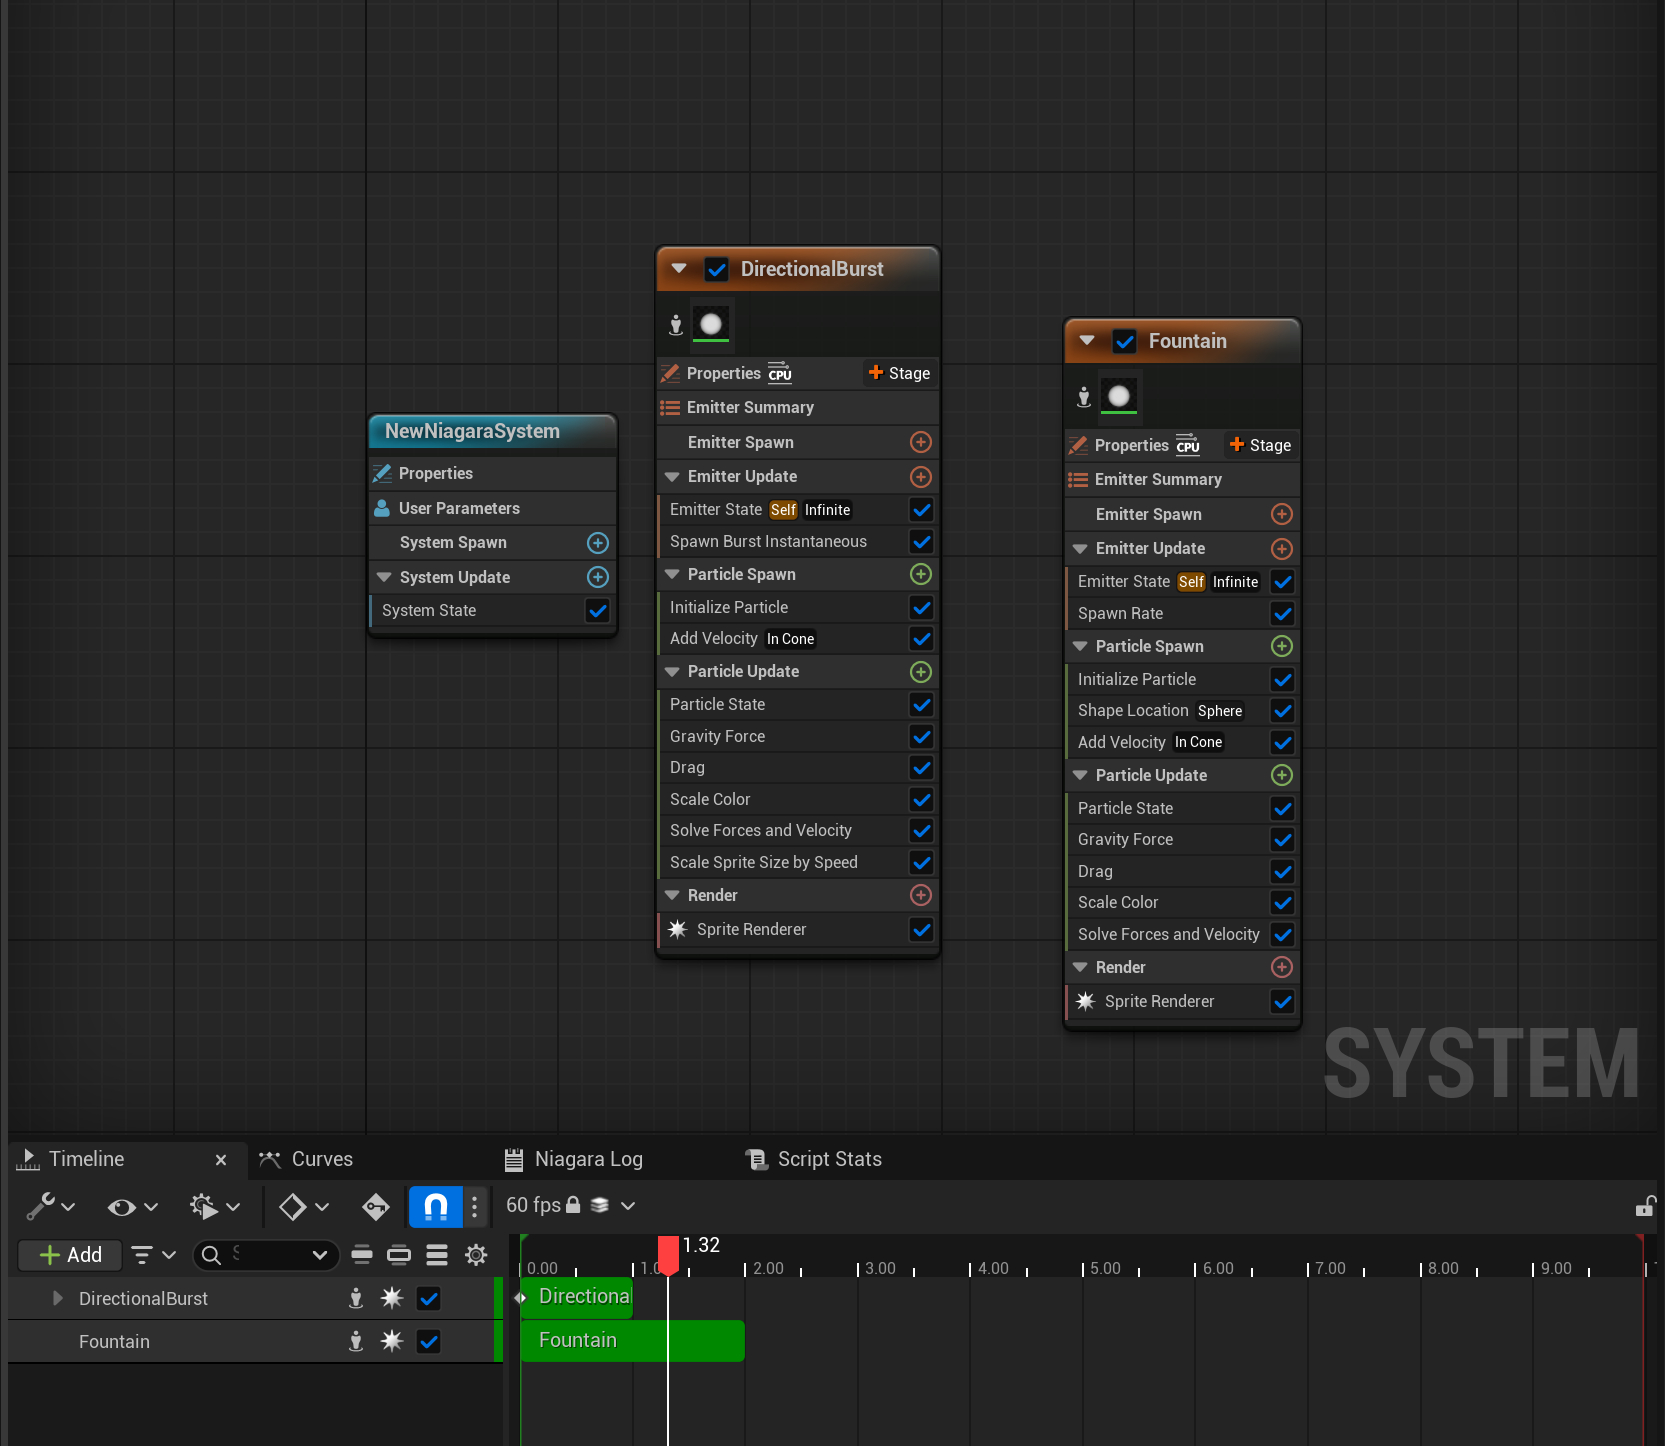
Task: Open NewNiagaraSystem Properties
Action: [x=493, y=473]
